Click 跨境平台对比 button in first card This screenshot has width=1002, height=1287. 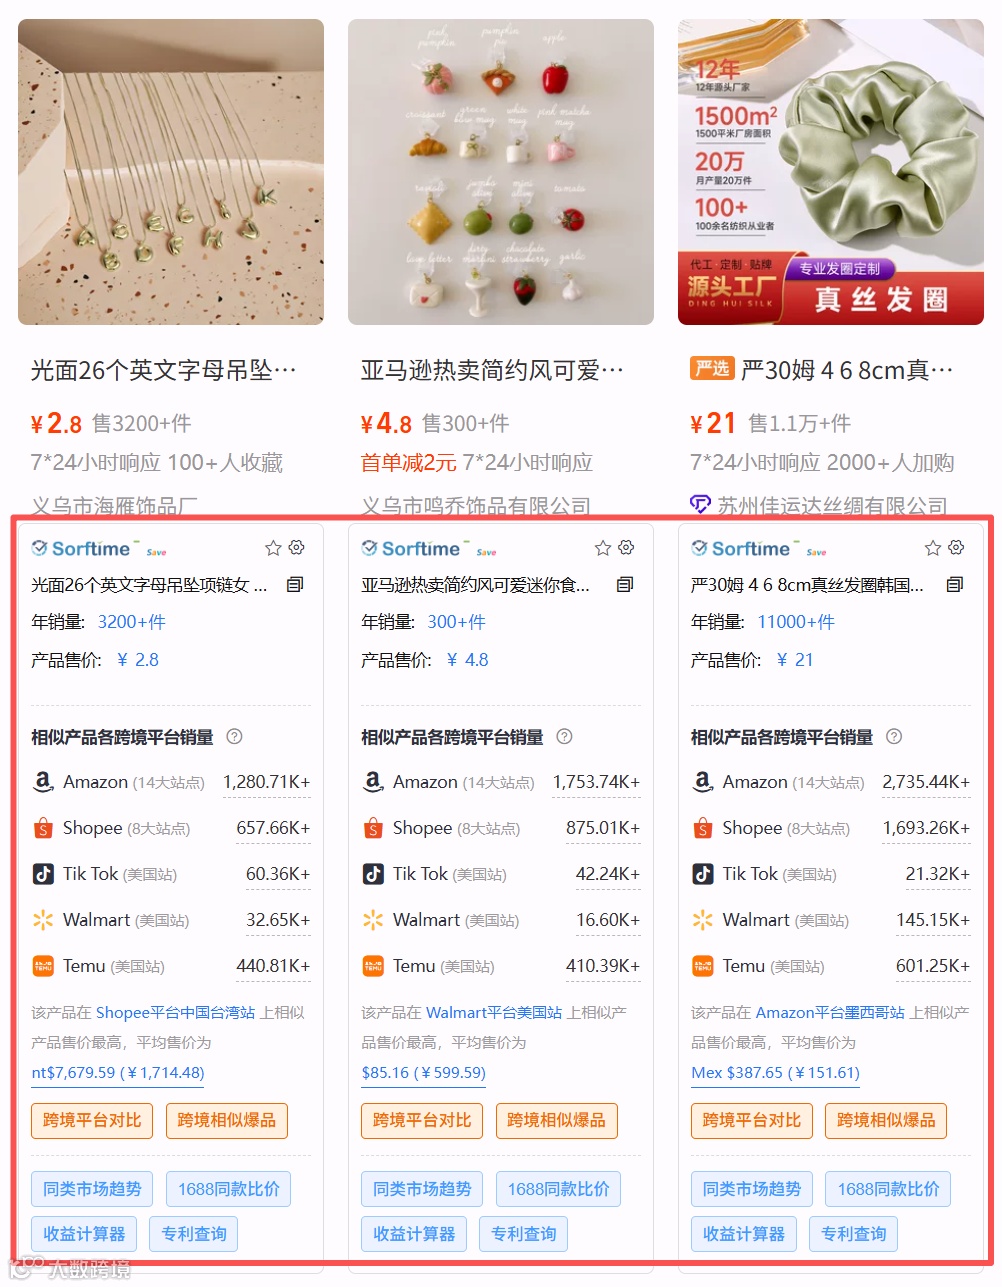[92, 1120]
